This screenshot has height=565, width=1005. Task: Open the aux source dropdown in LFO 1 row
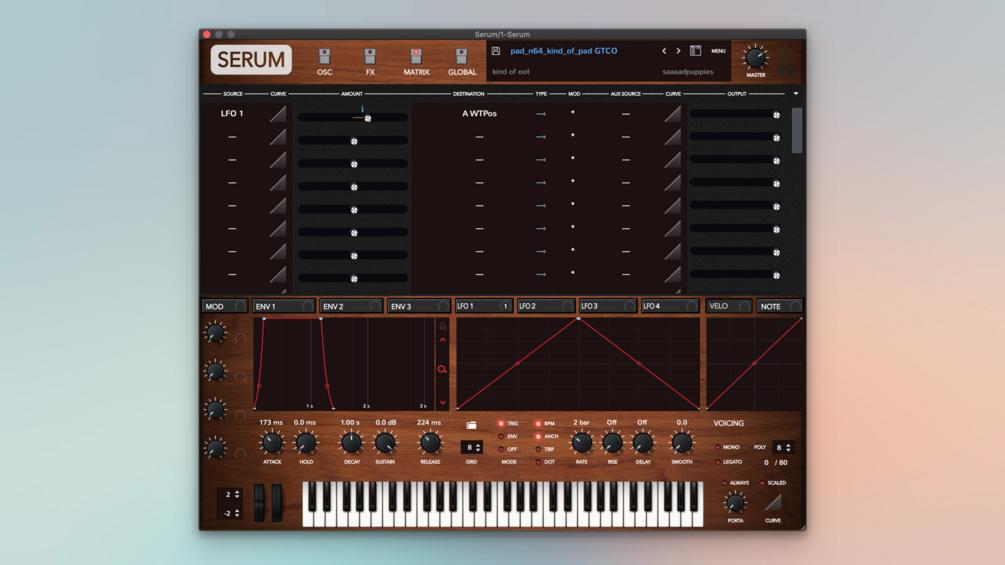coord(626,114)
